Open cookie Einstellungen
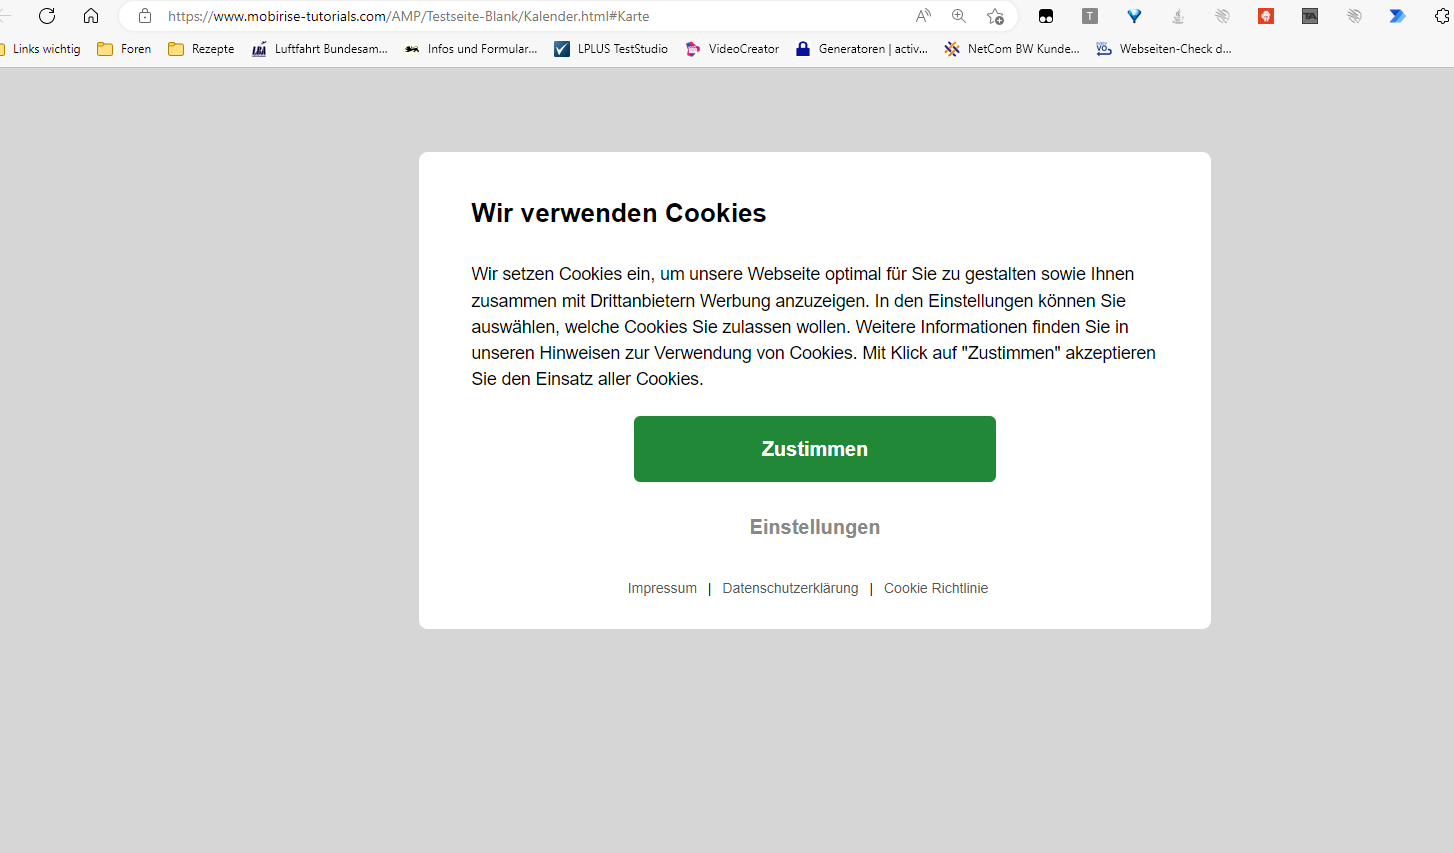The image size is (1454, 853). click(x=815, y=527)
